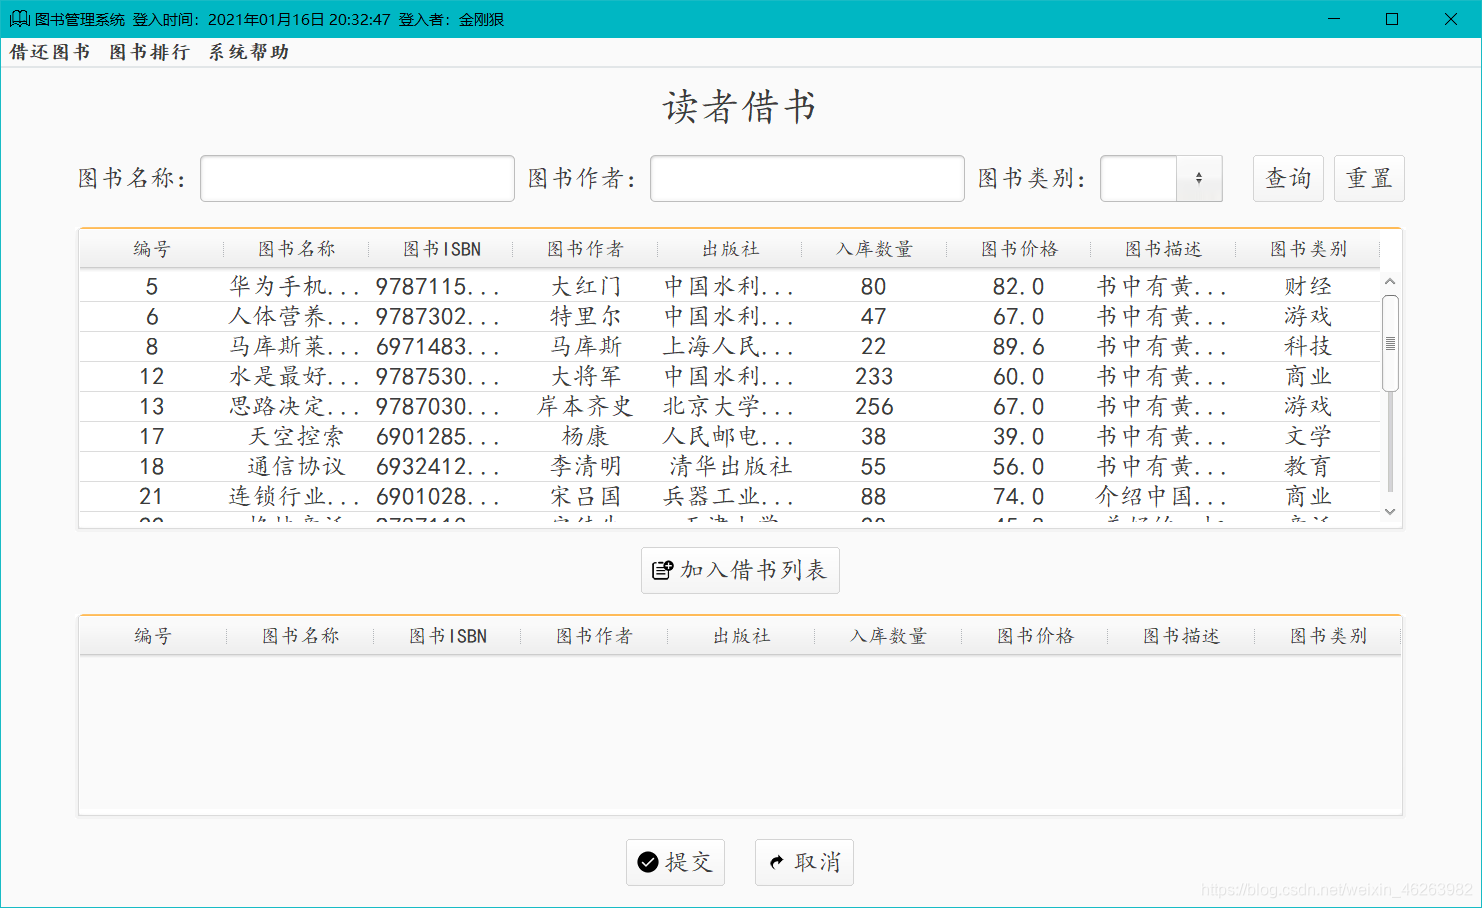Focus the 图书作者 input field
Image resolution: width=1482 pixels, height=908 pixels.
(807, 178)
